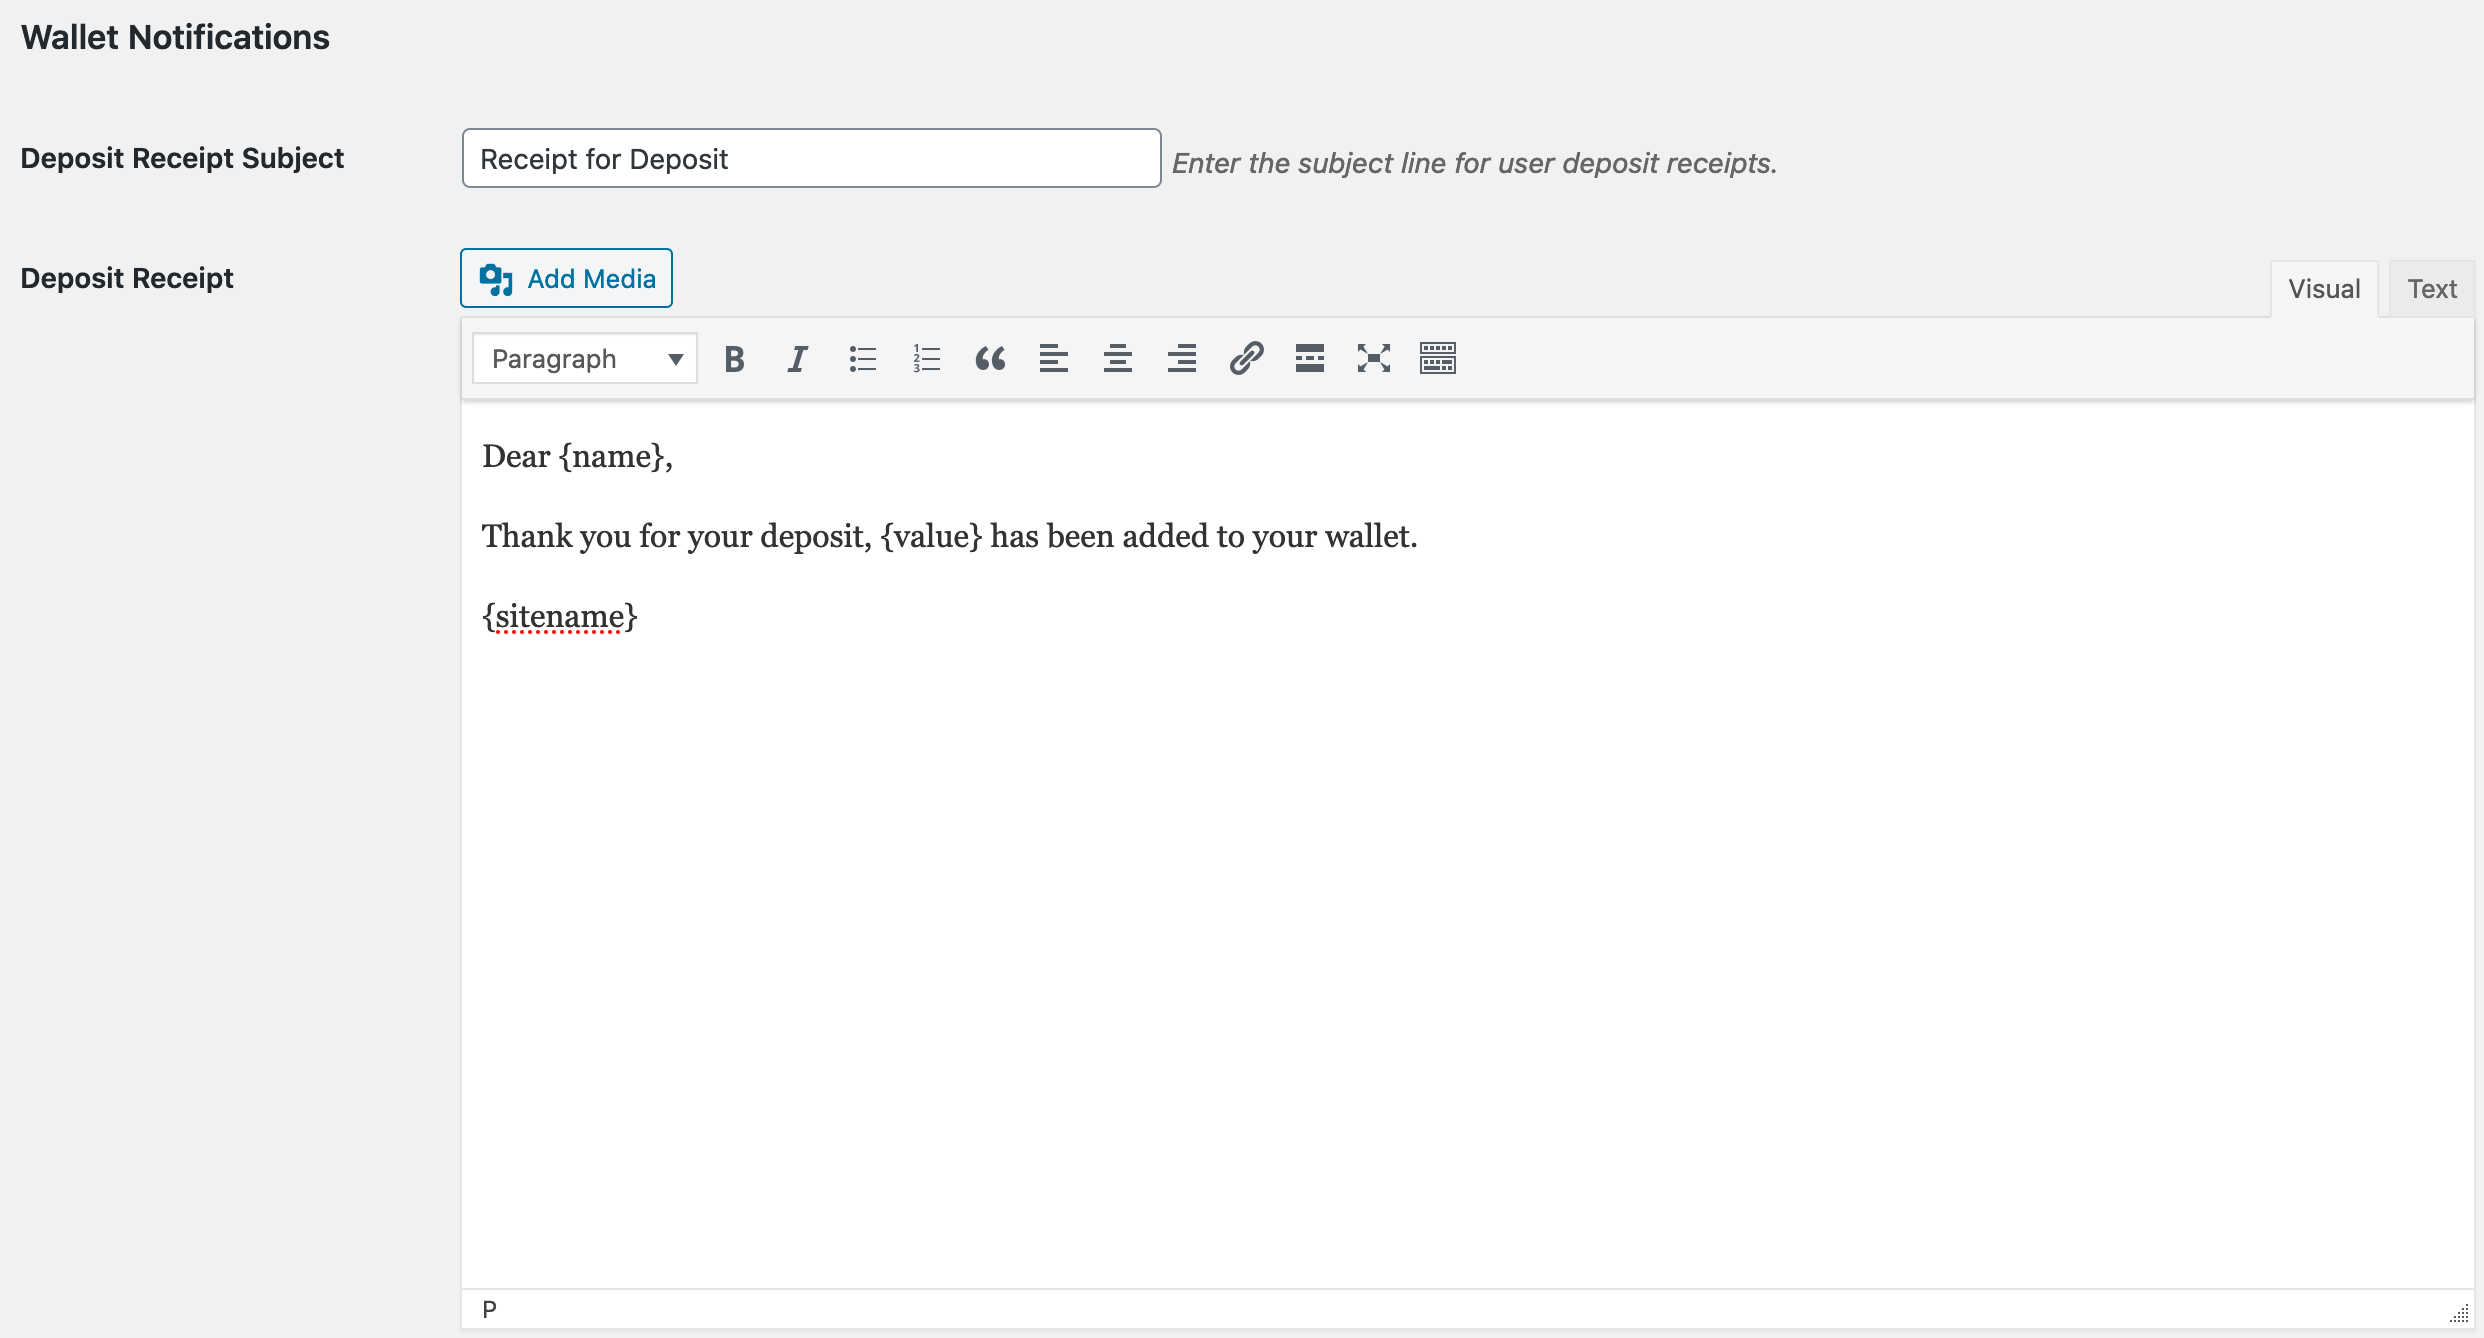Click the editor resize handle corner

tap(2459, 1314)
